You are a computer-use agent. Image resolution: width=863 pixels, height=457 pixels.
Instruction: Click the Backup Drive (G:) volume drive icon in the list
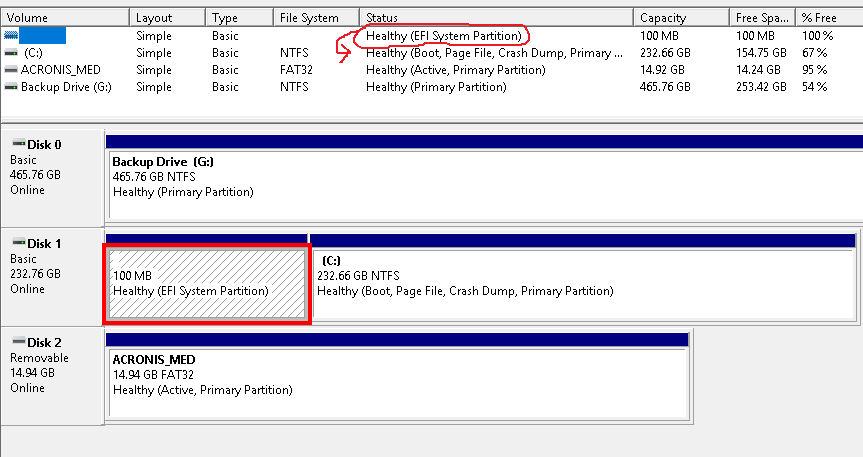[x=11, y=87]
